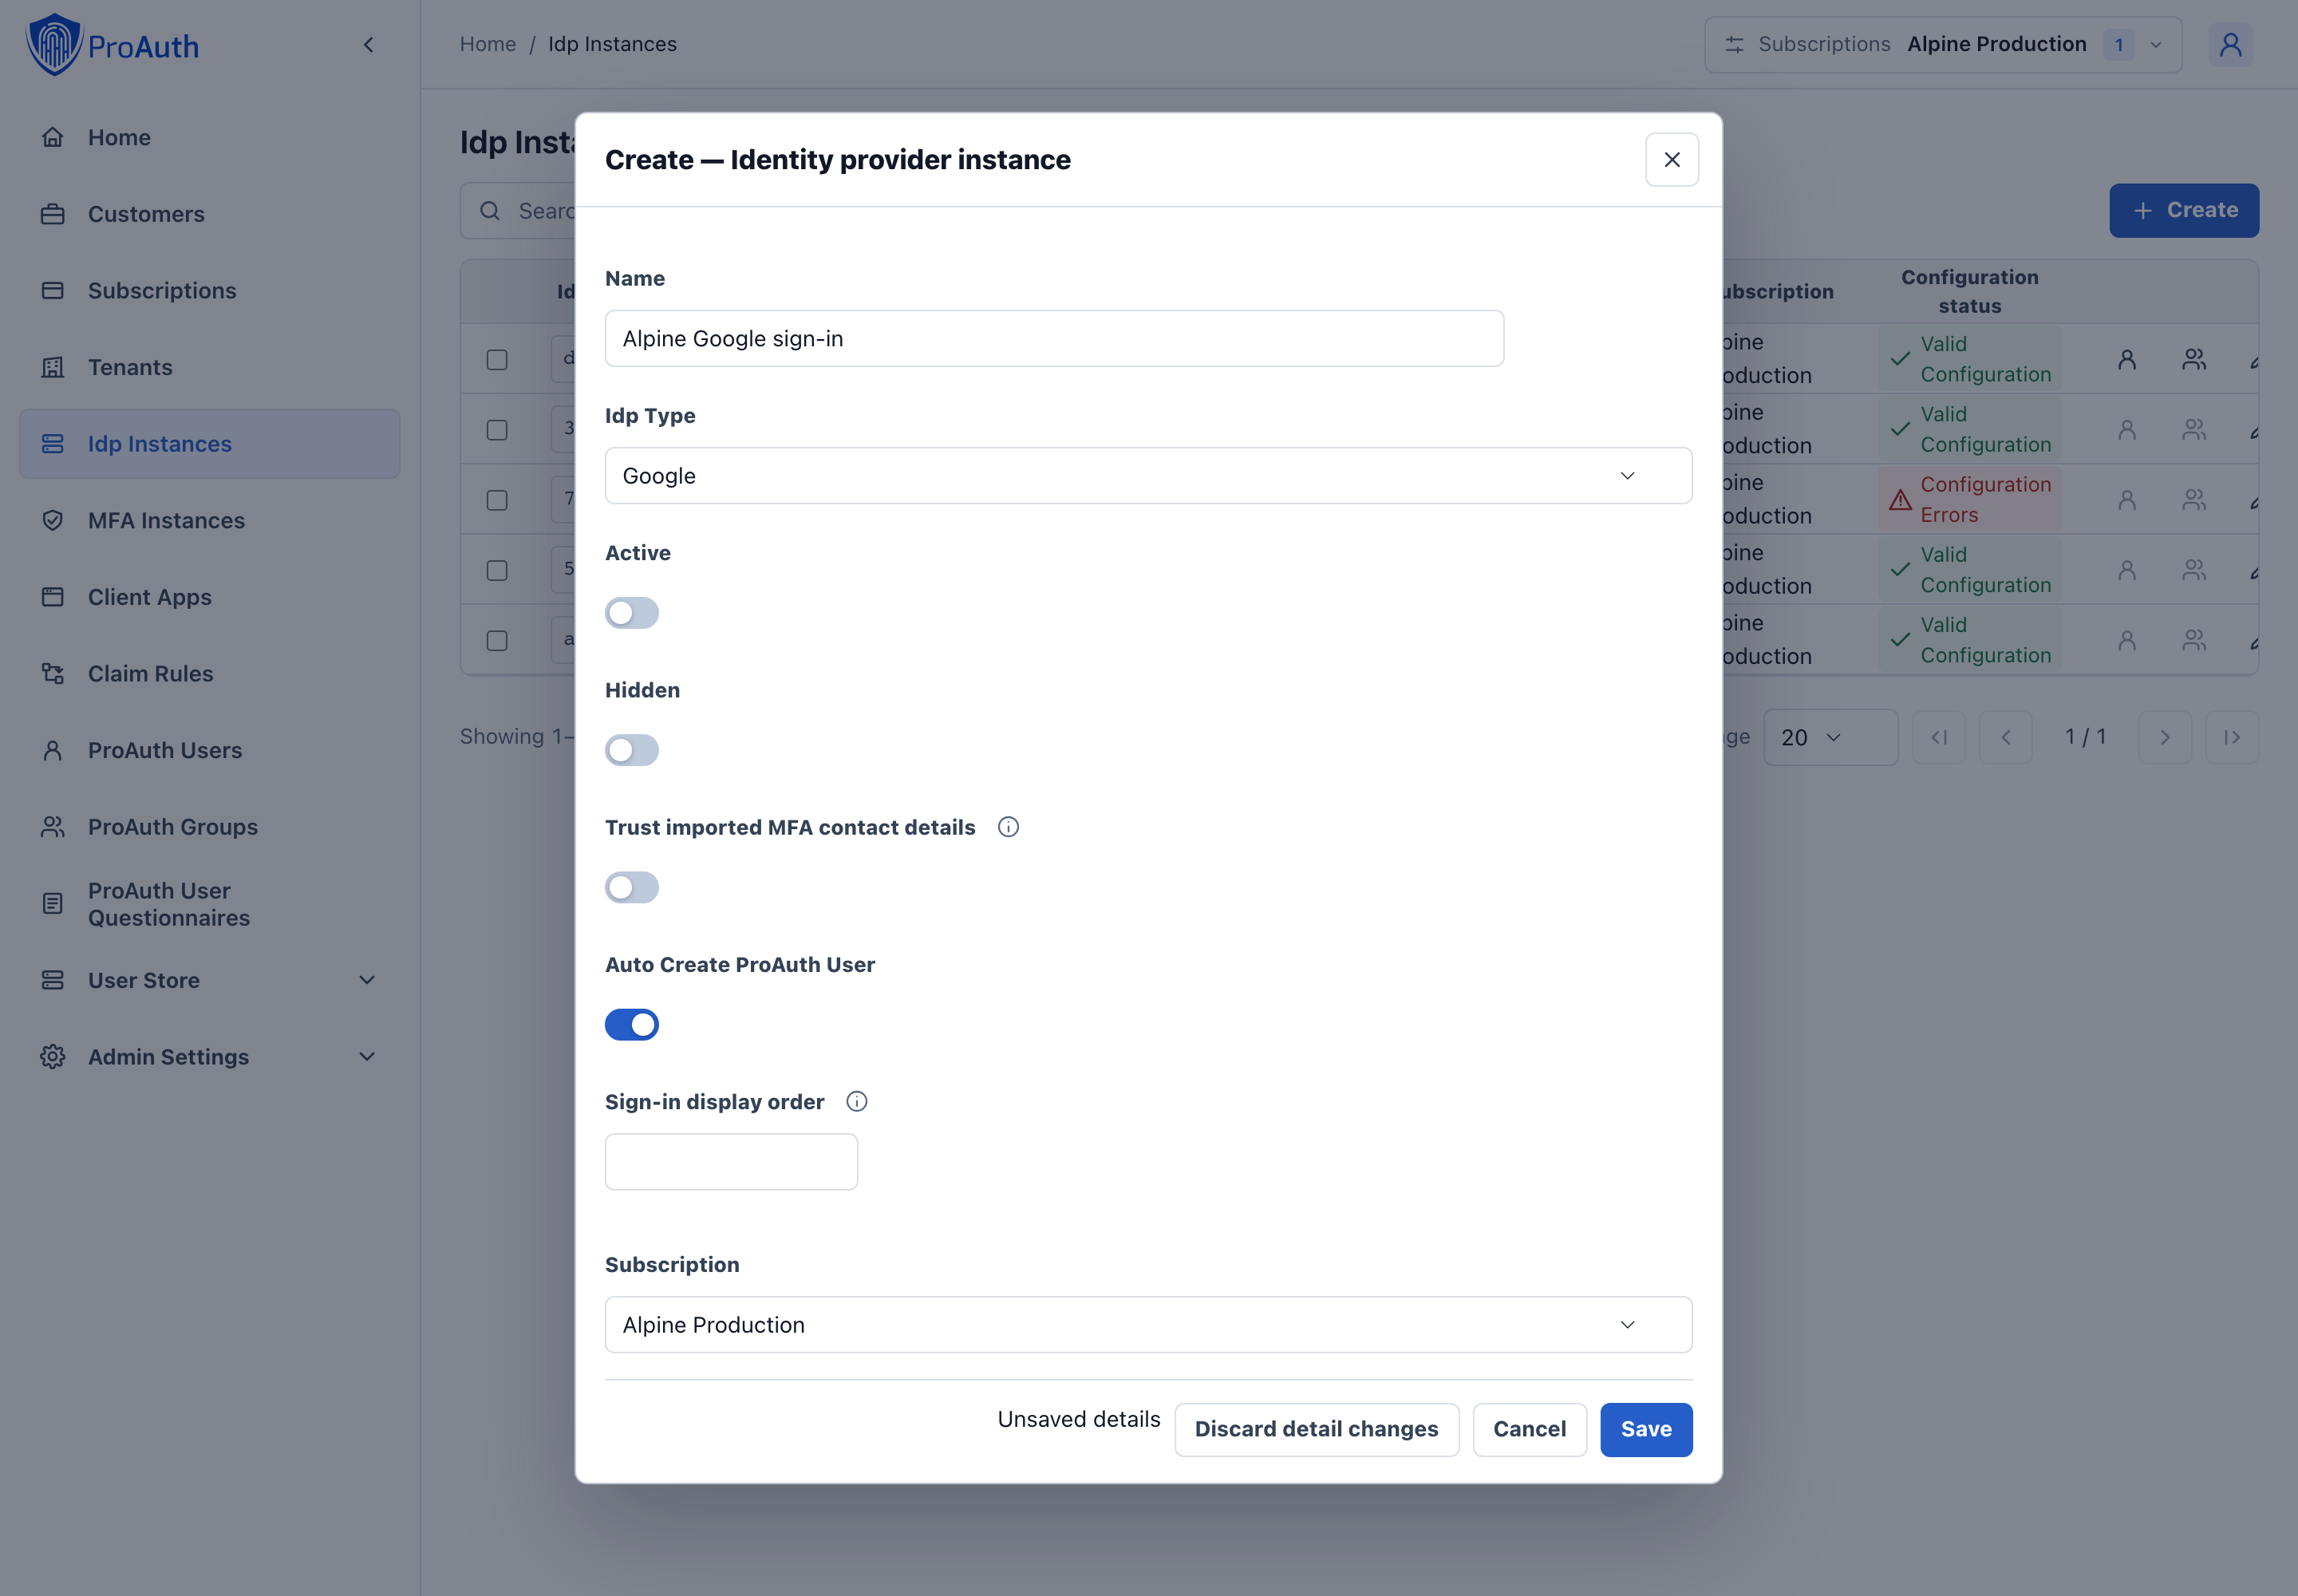Click the Create button behind the dialog
The height and width of the screenshot is (1596, 2298).
point(2184,210)
